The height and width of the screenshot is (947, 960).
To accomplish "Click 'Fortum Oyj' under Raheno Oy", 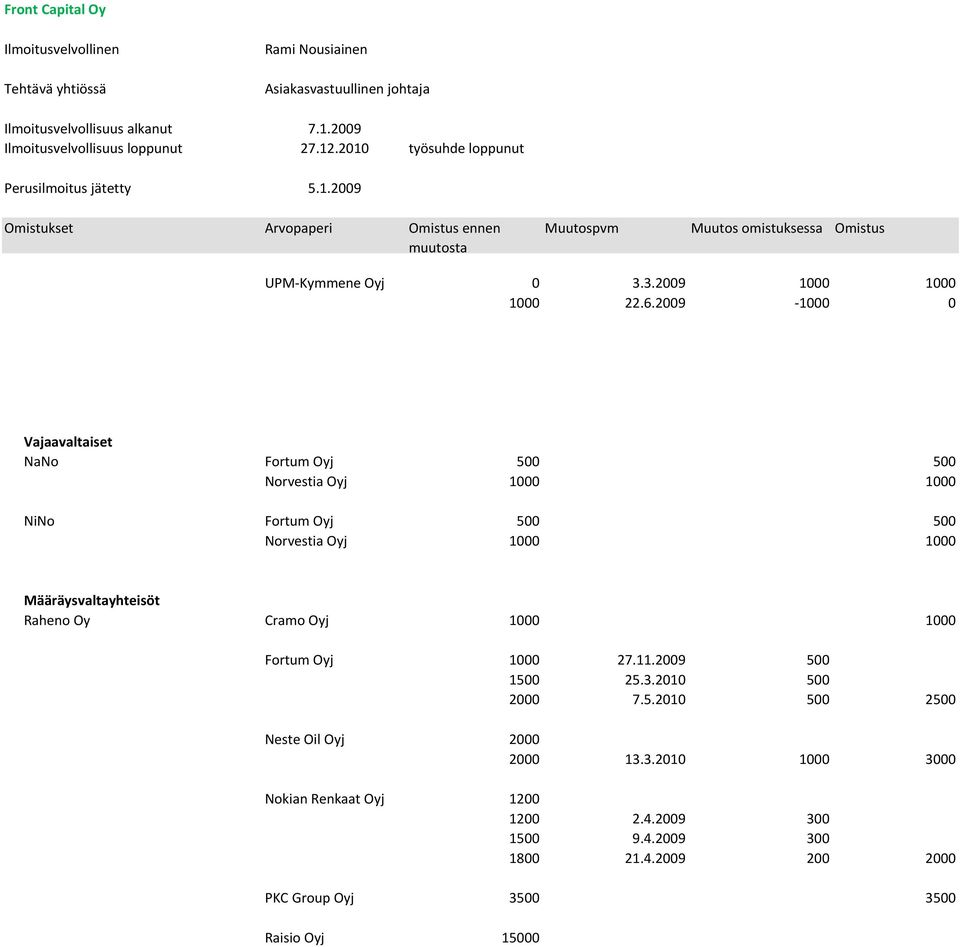I will (x=299, y=660).
